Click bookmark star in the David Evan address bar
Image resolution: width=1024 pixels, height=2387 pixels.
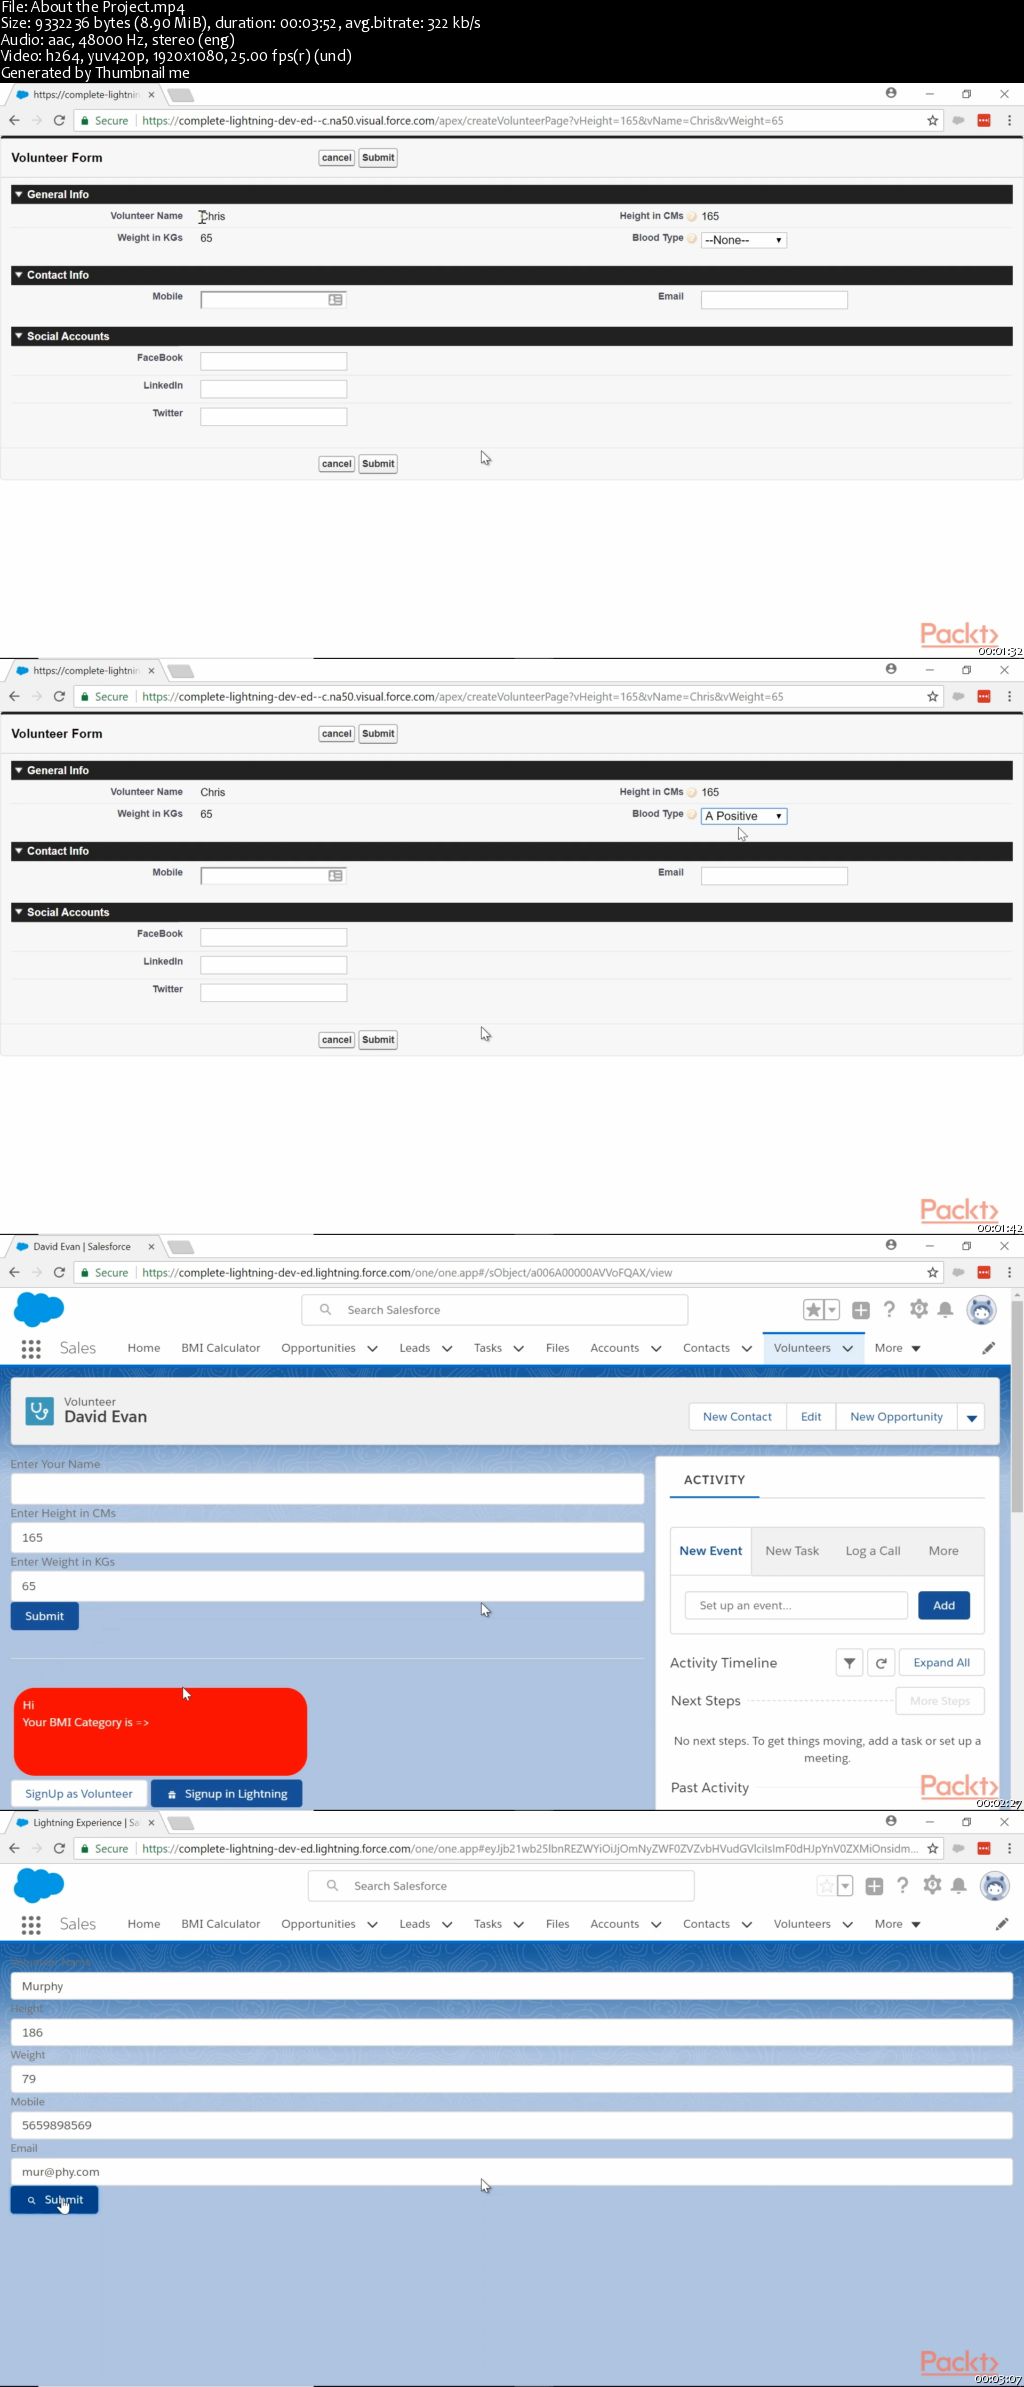[933, 1272]
